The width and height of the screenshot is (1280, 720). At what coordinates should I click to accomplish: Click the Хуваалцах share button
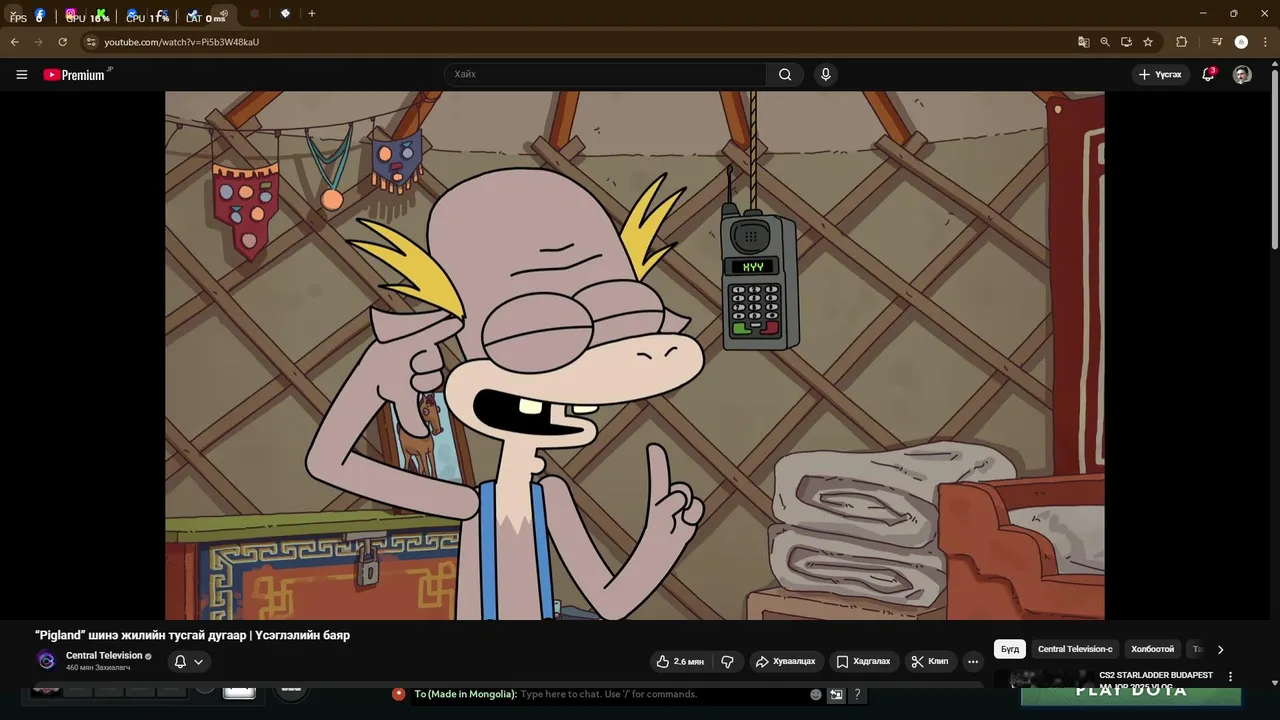[x=785, y=661]
